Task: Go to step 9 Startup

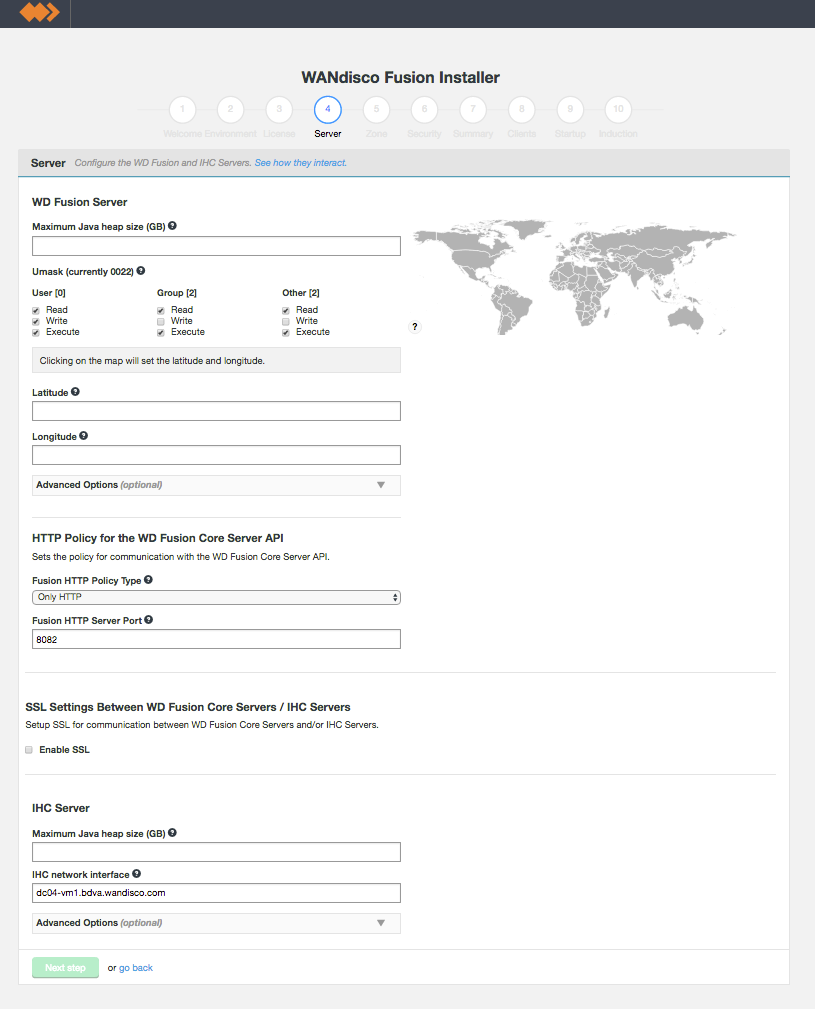Action: coord(570,109)
